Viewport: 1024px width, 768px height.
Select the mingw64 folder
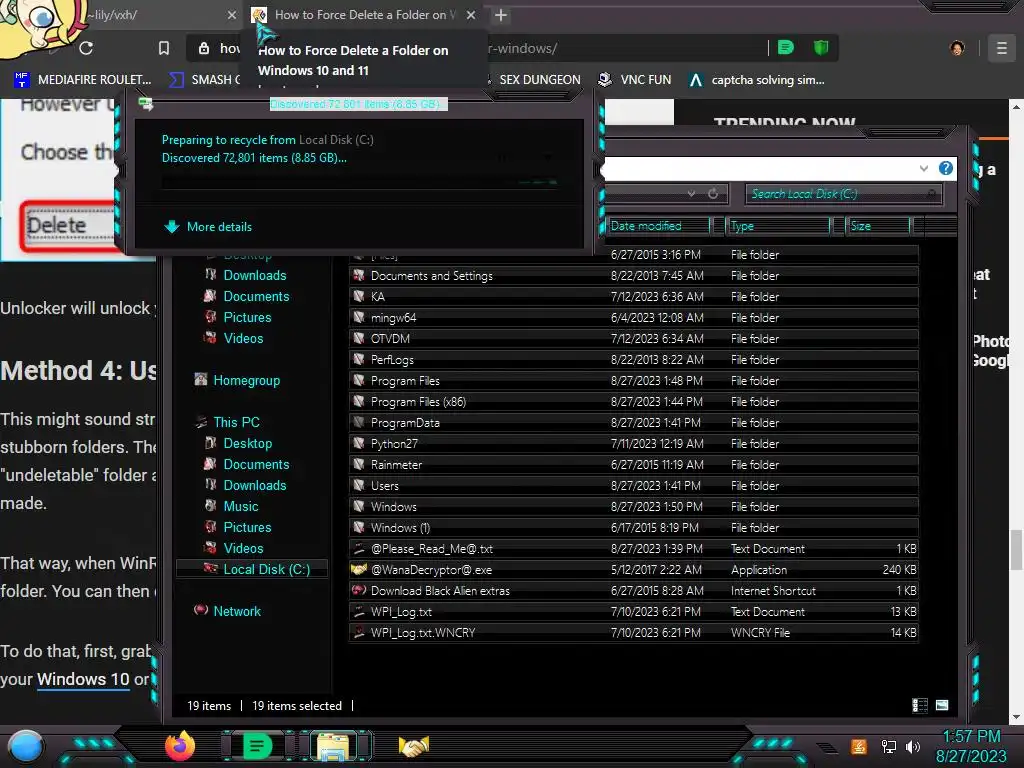(x=633, y=318)
